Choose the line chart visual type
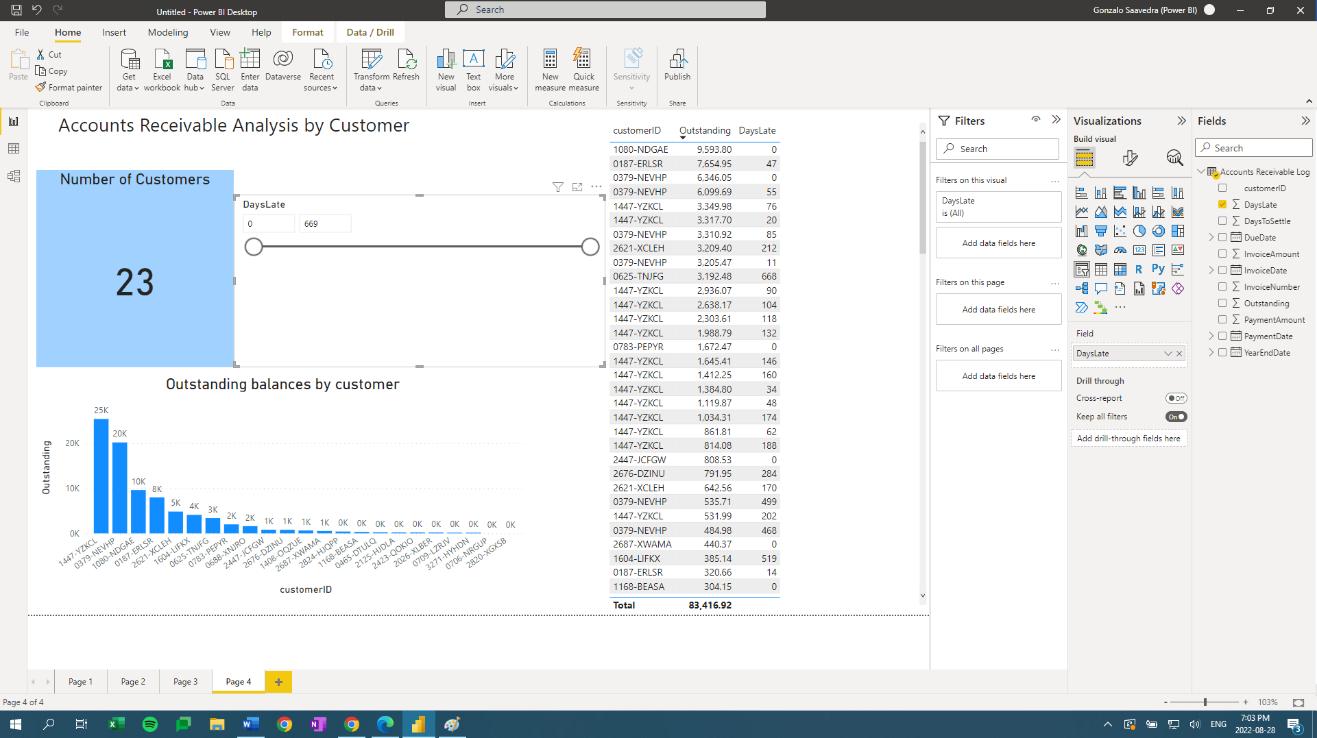Viewport: 1317px width, 738px height. [1082, 212]
